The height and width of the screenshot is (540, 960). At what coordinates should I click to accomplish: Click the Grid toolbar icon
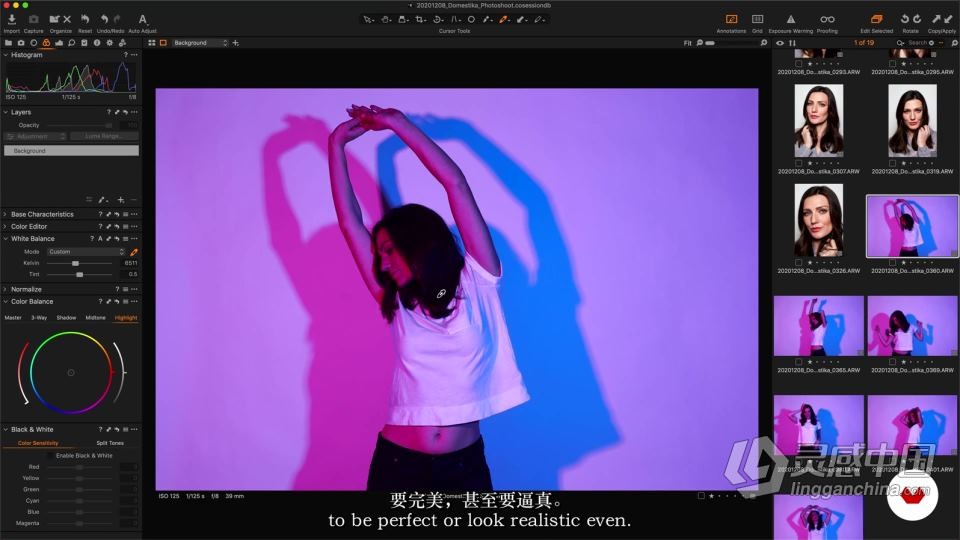(757, 20)
